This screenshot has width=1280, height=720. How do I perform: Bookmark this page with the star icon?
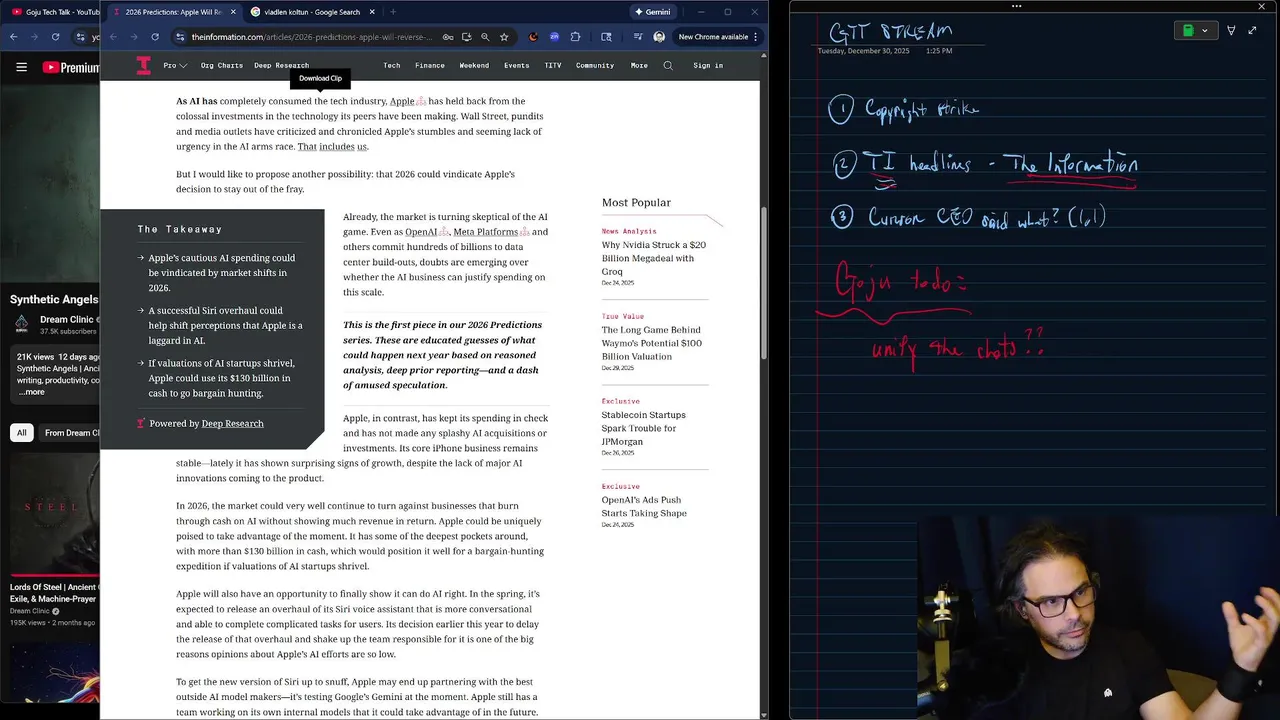click(x=504, y=37)
